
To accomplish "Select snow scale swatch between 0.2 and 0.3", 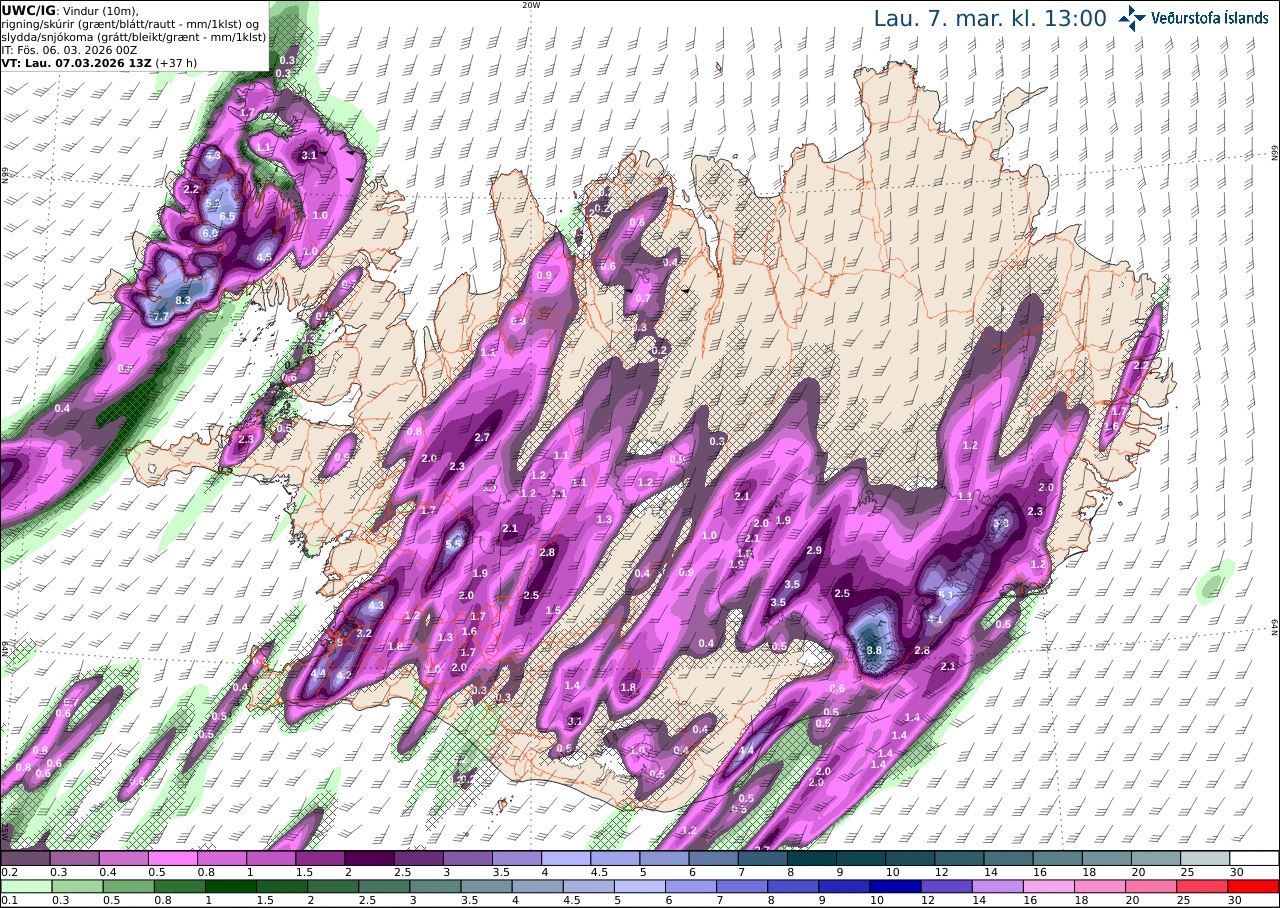I will [25, 858].
